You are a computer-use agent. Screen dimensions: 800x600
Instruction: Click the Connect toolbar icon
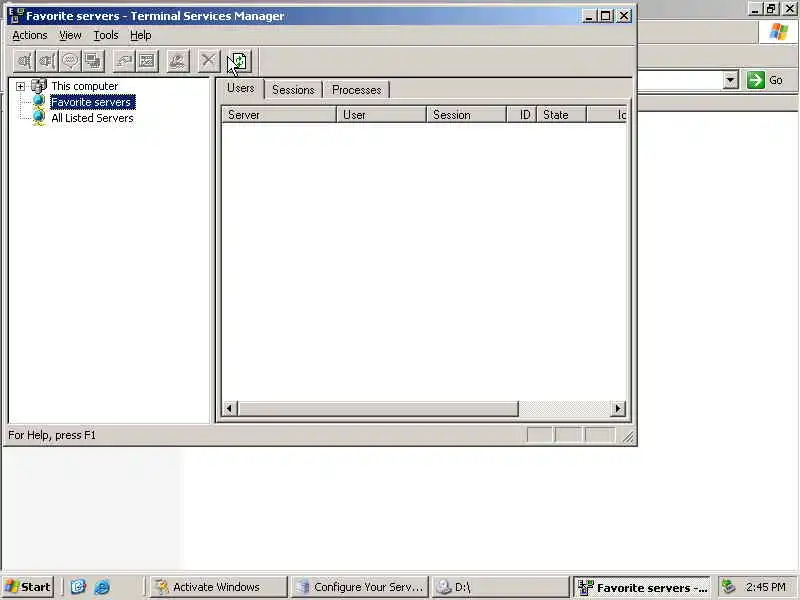coord(24,62)
